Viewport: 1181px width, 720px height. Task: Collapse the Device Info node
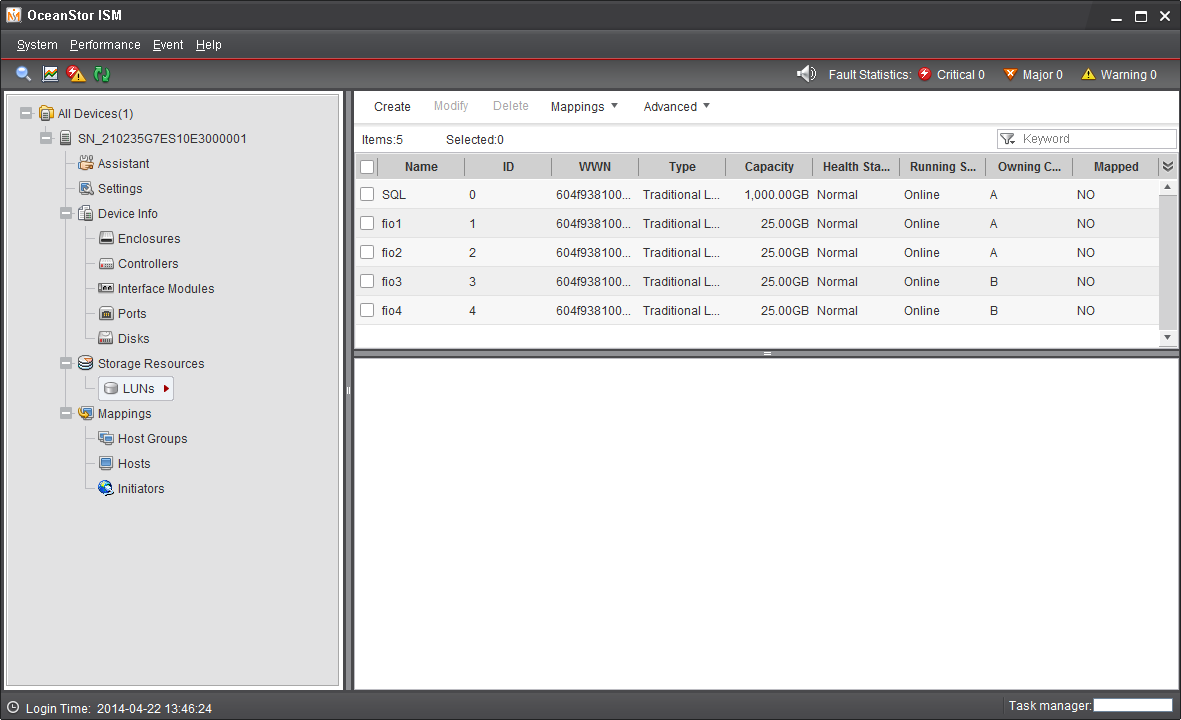pyautogui.click(x=66, y=213)
